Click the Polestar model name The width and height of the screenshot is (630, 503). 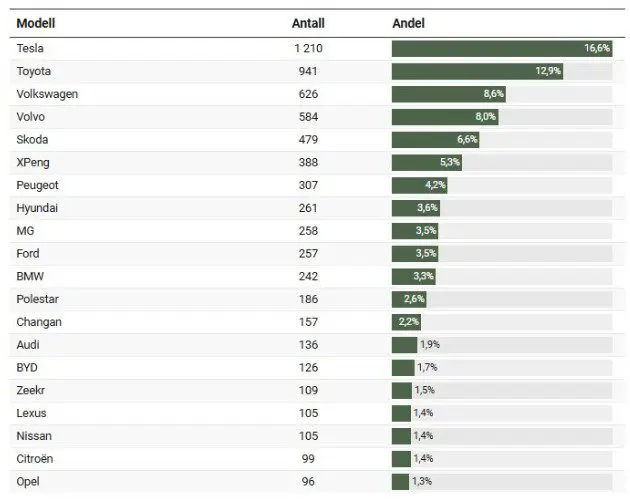(x=38, y=299)
